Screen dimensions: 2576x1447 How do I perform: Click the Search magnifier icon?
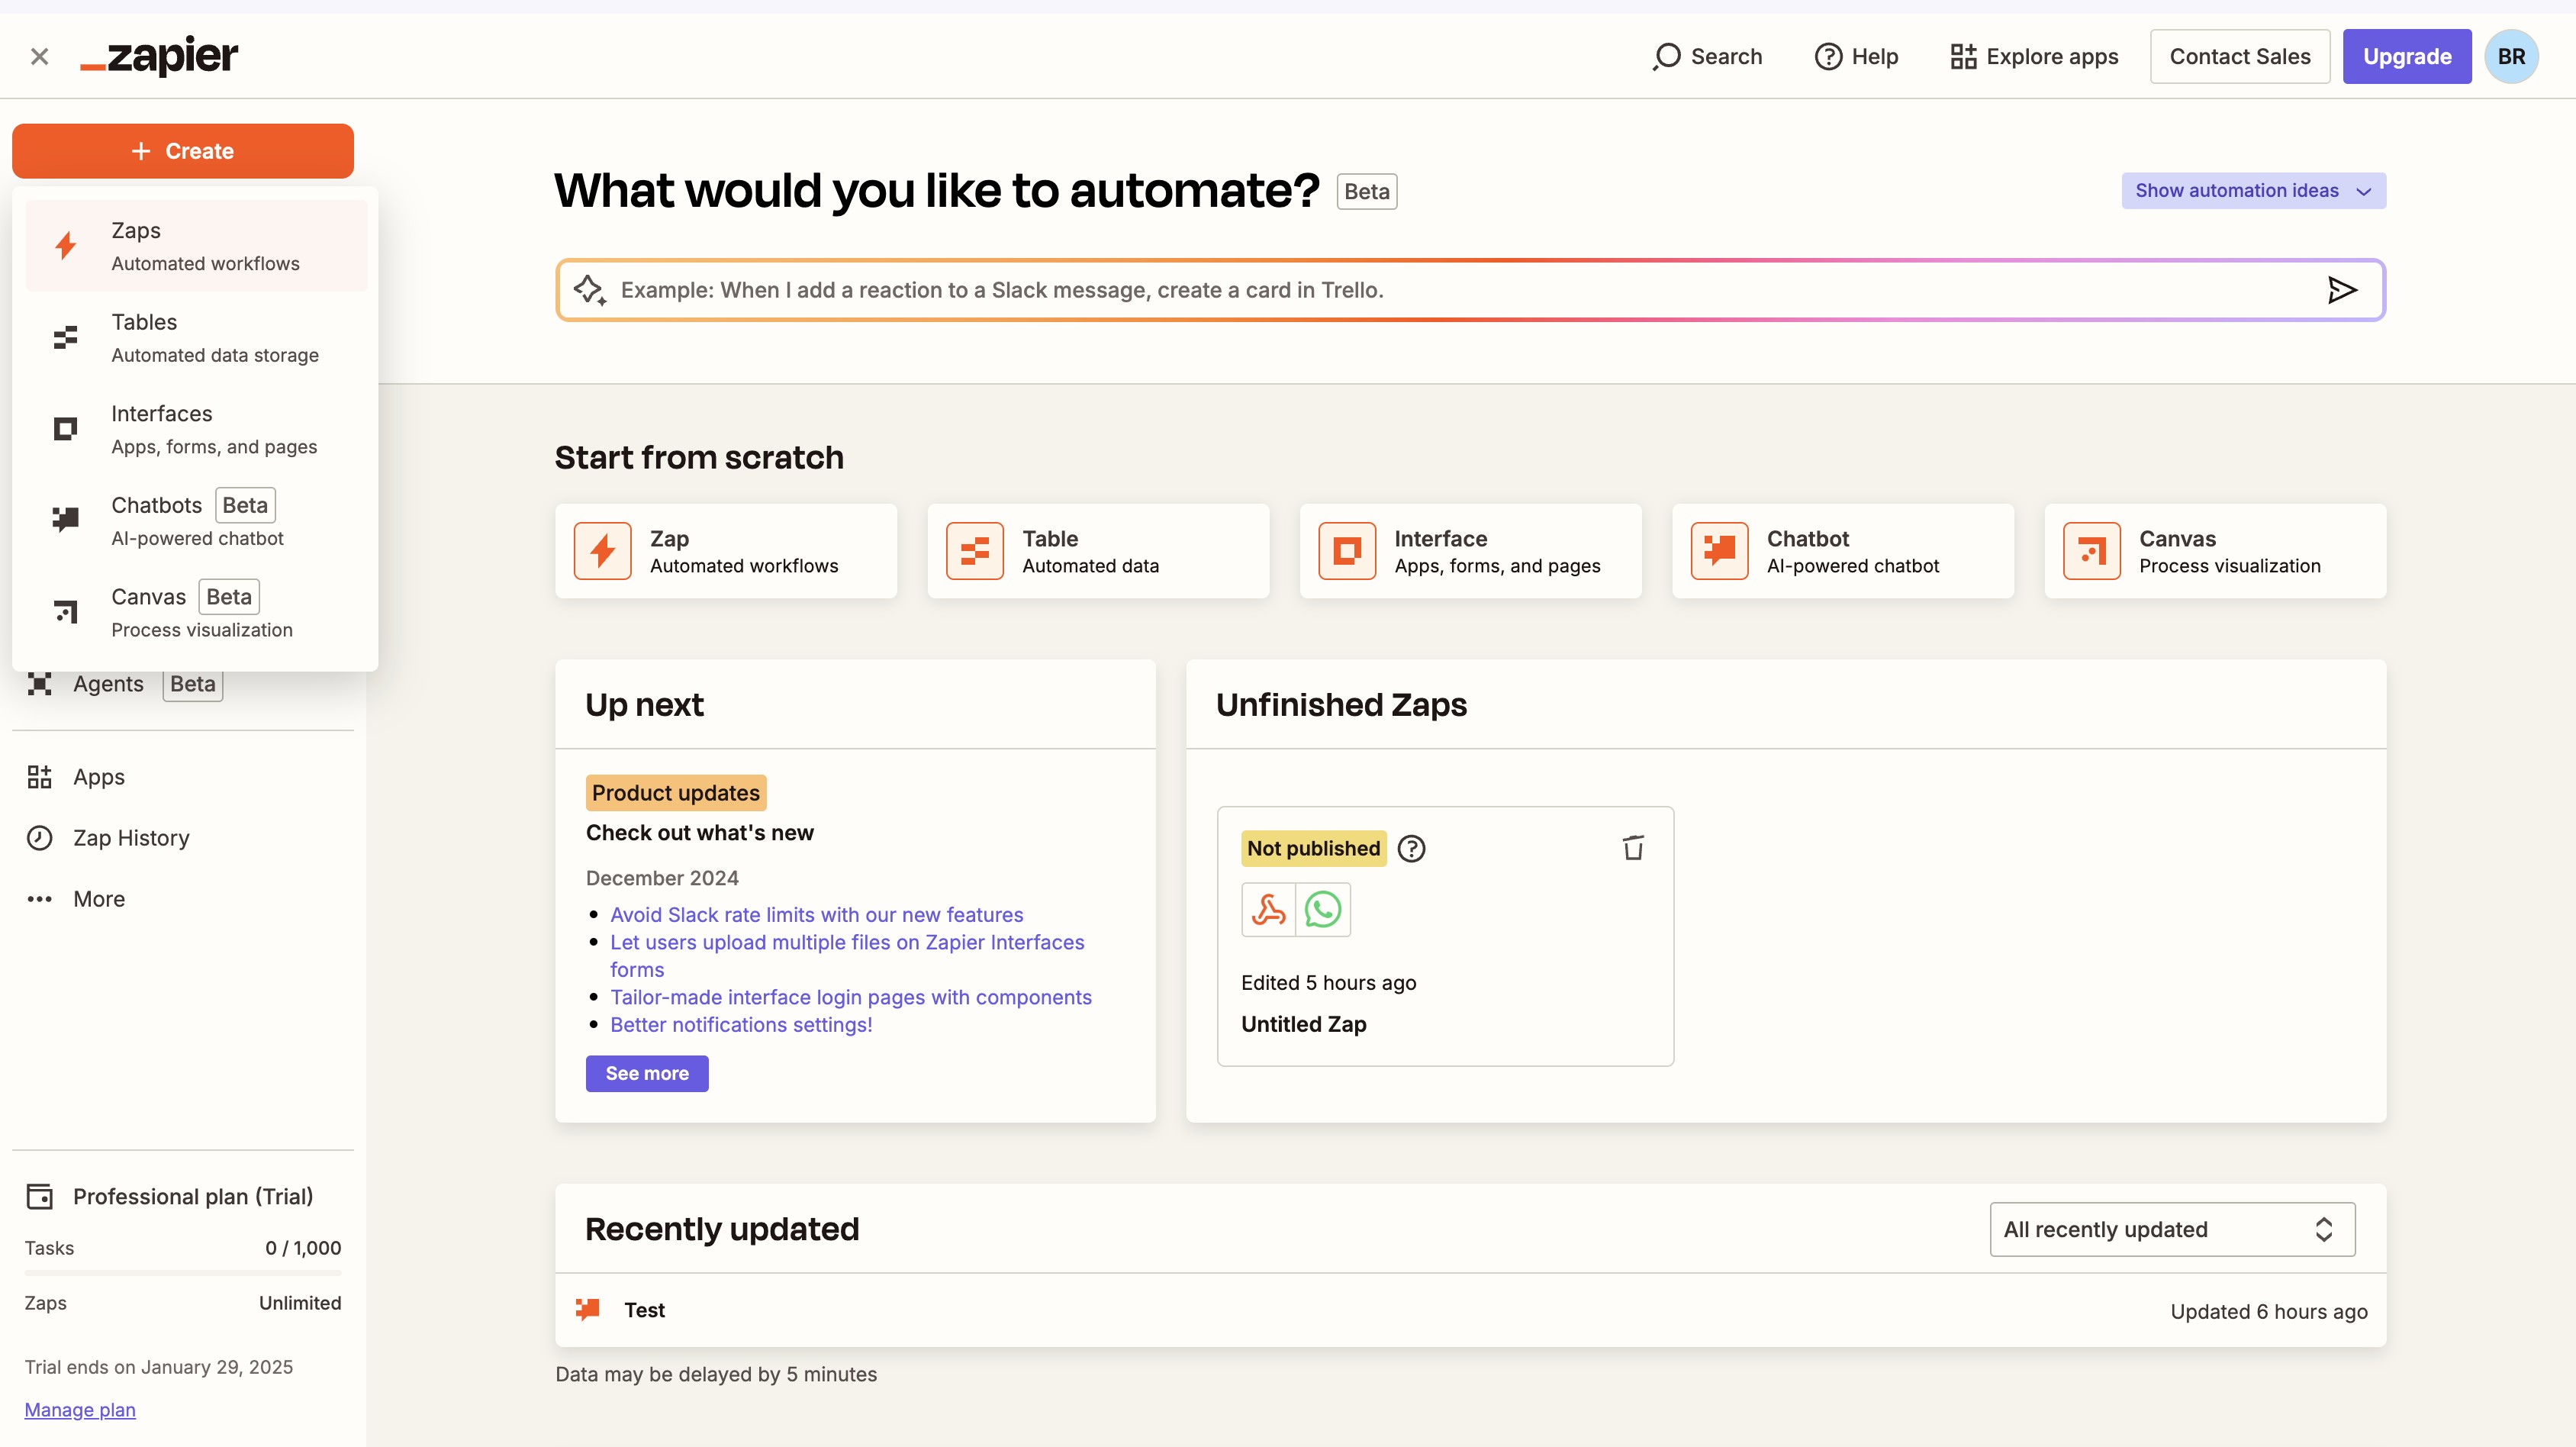[1666, 57]
